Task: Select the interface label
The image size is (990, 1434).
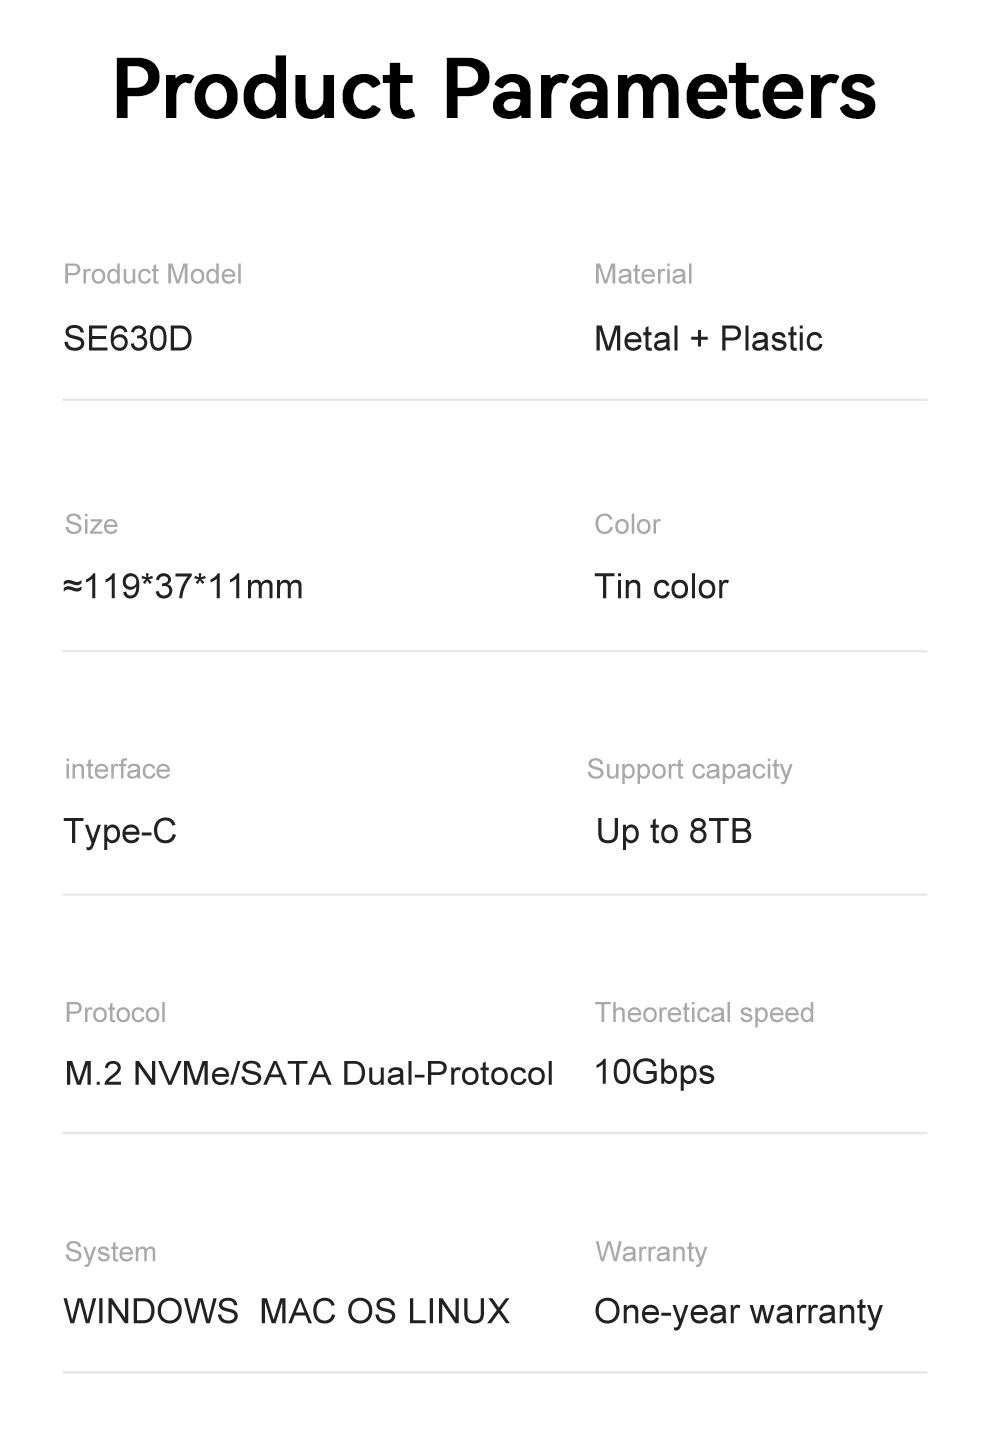Action: coord(117,769)
